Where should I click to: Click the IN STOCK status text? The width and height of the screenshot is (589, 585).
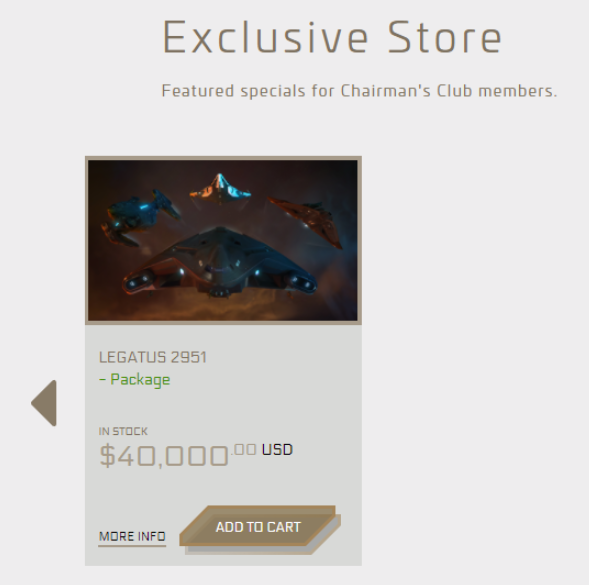[123, 431]
